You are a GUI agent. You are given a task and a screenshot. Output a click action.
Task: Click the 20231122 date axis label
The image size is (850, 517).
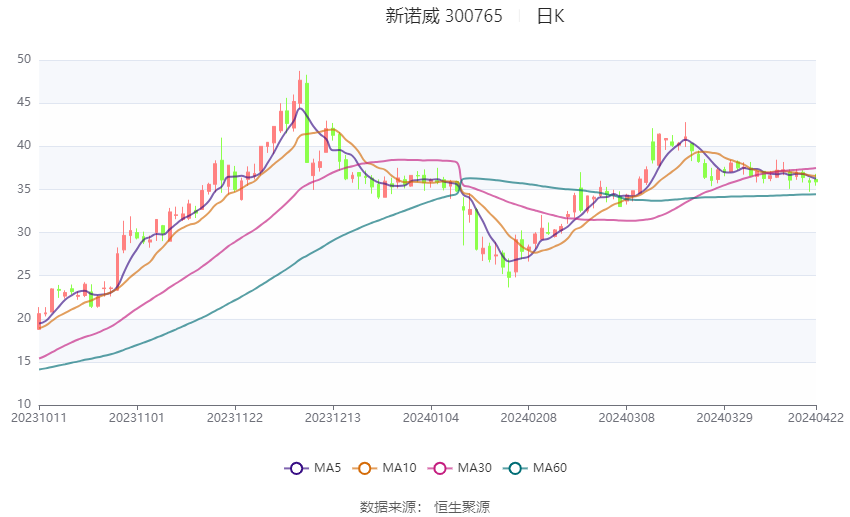tap(235, 418)
